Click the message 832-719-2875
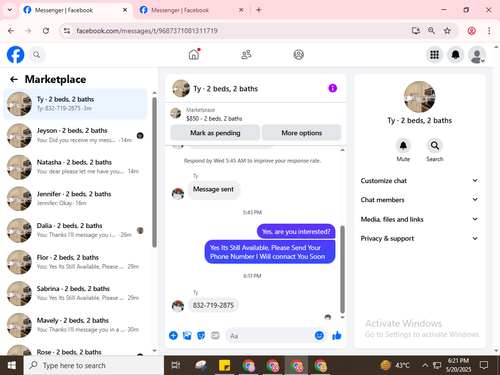This screenshot has height=375, width=500. point(213,305)
